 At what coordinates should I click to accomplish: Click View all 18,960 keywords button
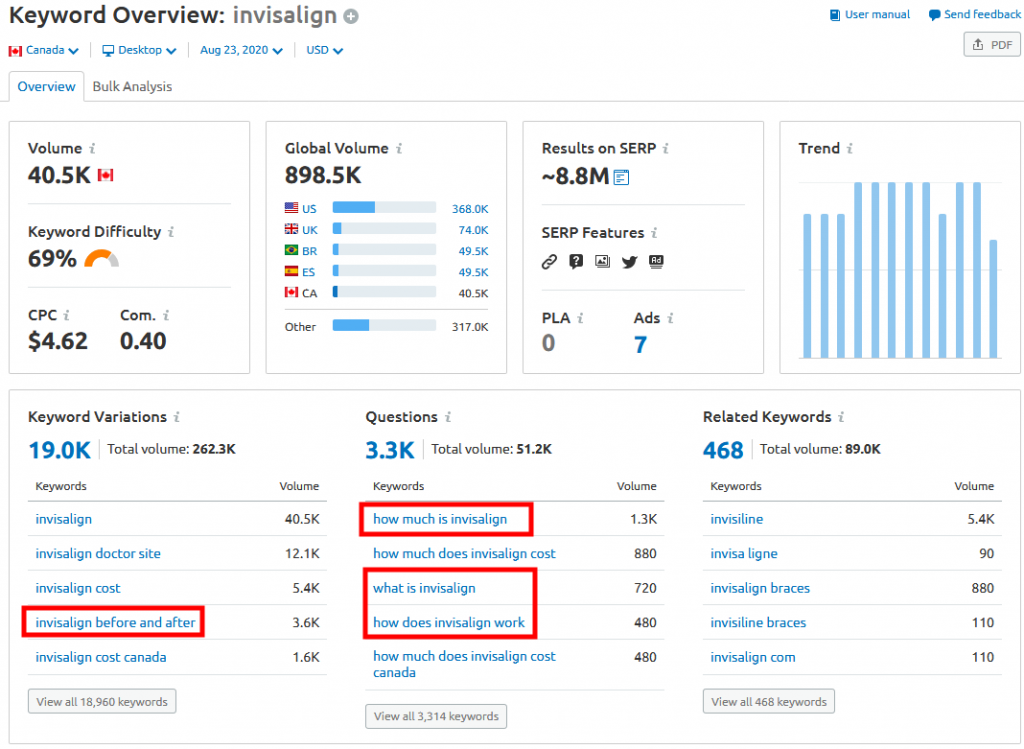(102, 702)
